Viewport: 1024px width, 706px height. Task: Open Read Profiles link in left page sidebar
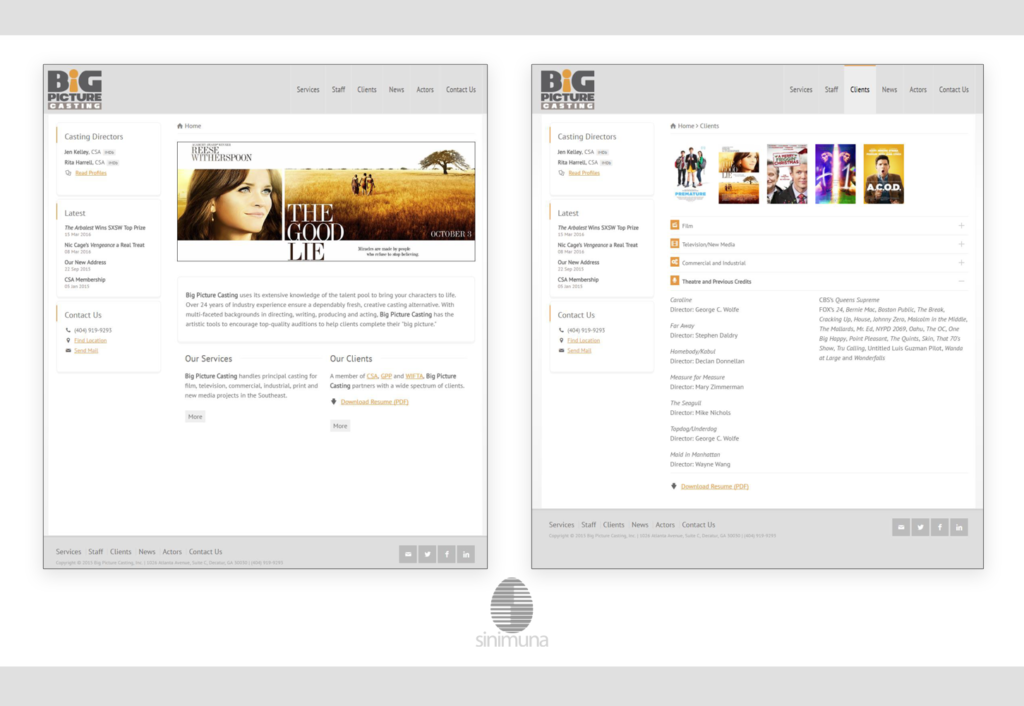pyautogui.click(x=91, y=173)
